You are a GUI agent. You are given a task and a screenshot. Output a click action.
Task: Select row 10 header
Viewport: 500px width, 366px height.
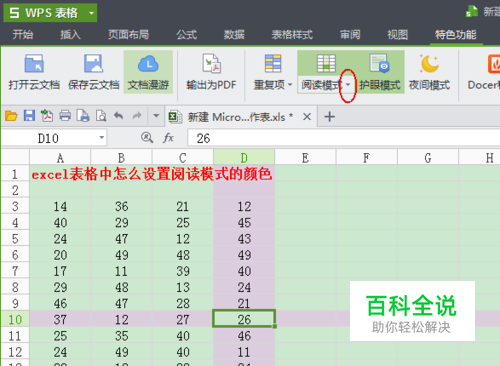[15, 319]
